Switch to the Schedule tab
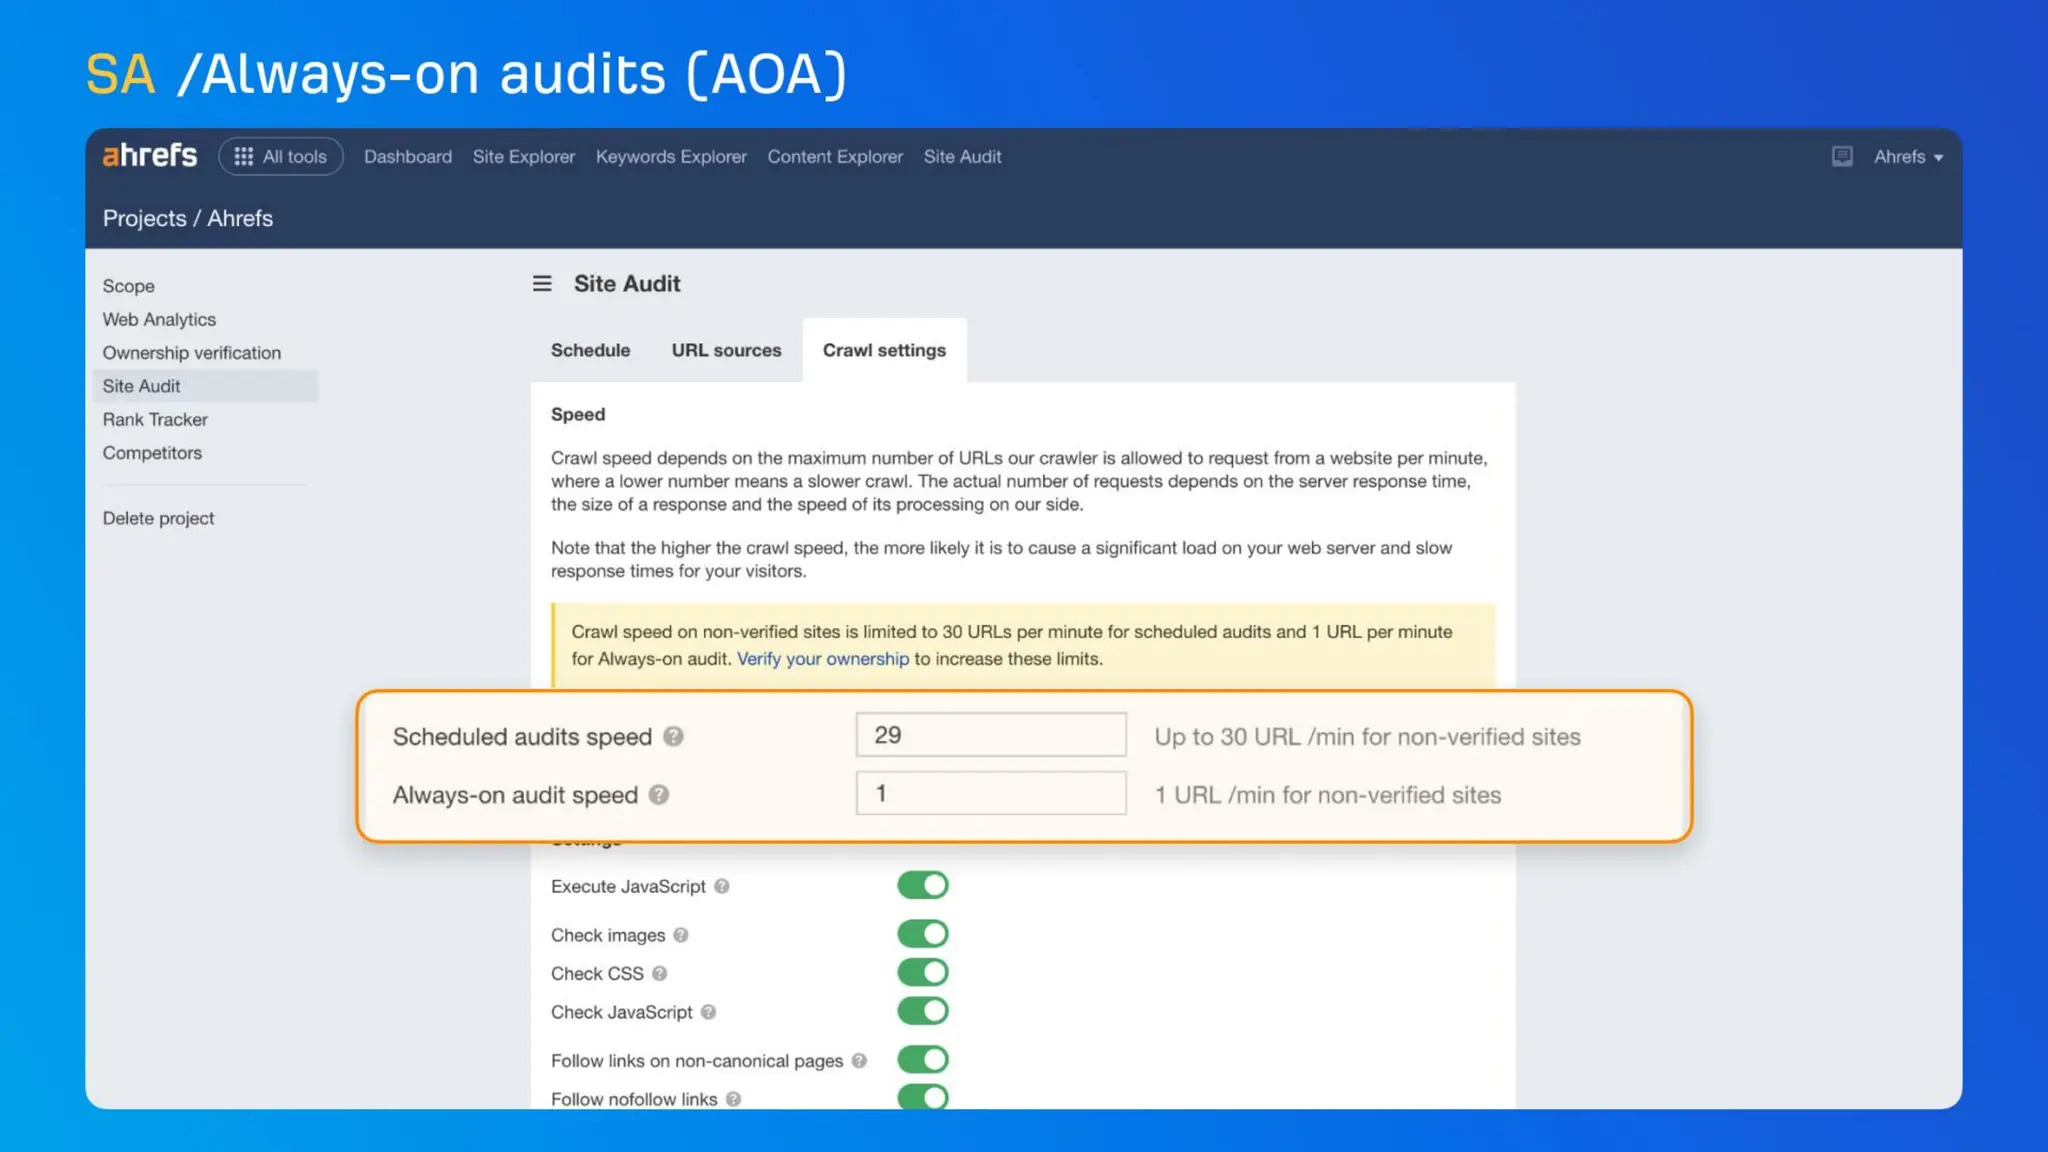This screenshot has width=2048, height=1152. point(590,350)
